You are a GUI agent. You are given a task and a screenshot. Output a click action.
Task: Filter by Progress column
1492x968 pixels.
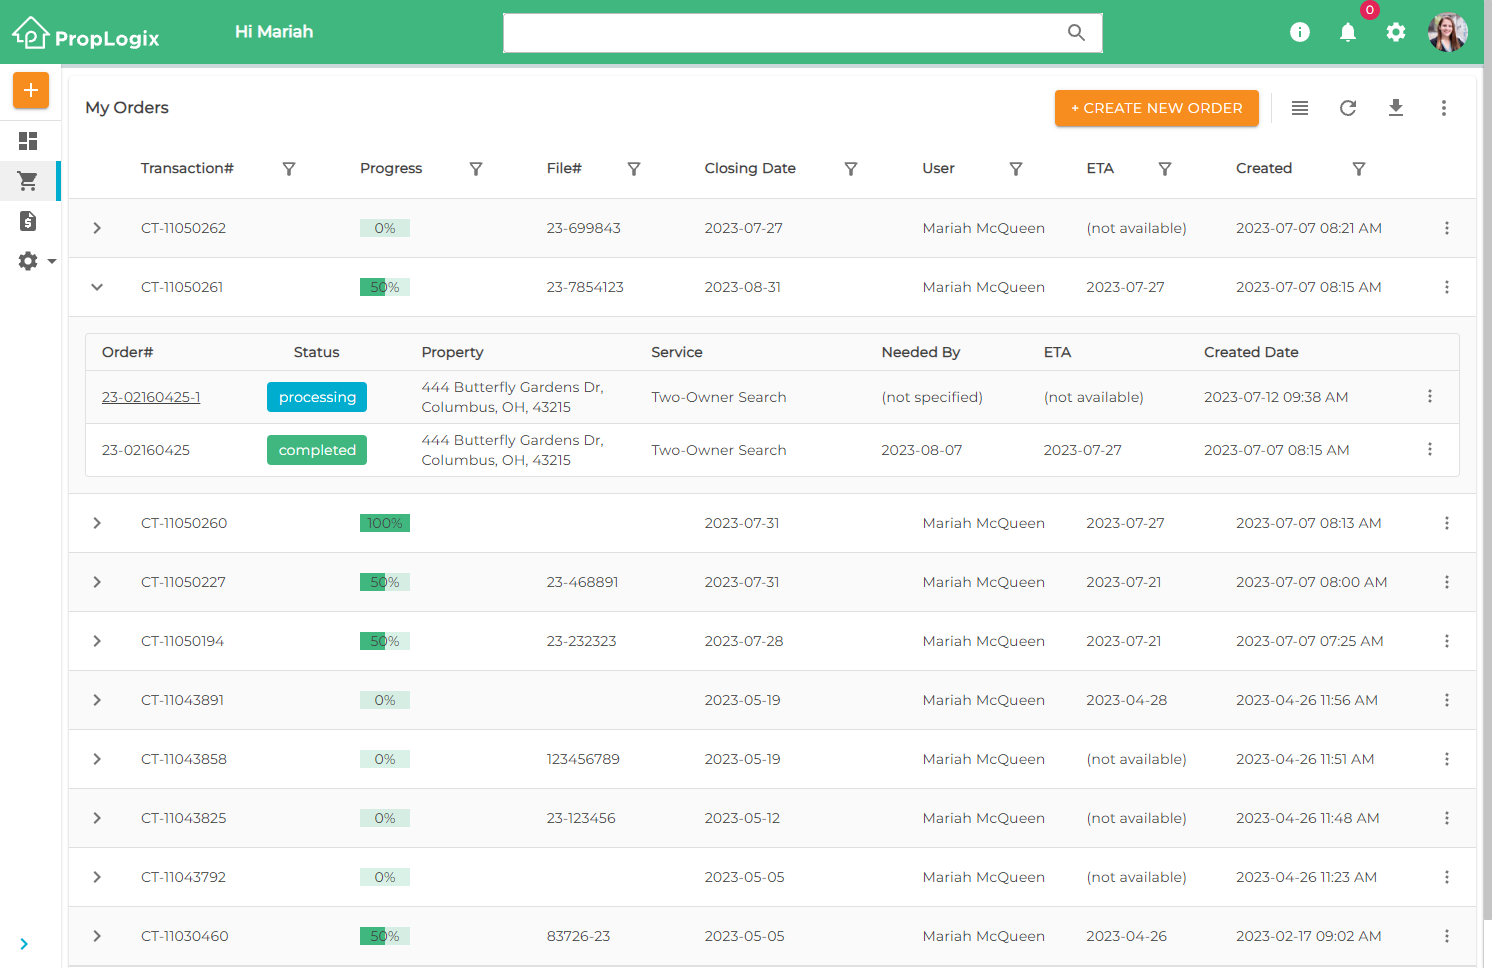(476, 169)
